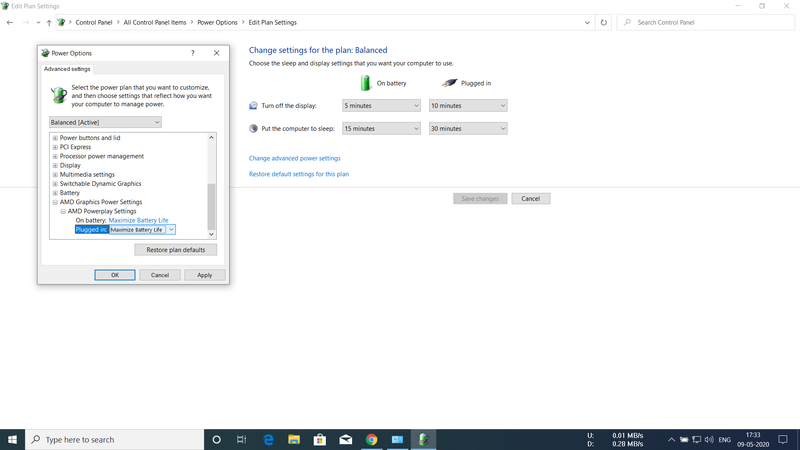This screenshot has height=450, width=800.
Task: Click the Cortana circle icon
Action: 216,440
